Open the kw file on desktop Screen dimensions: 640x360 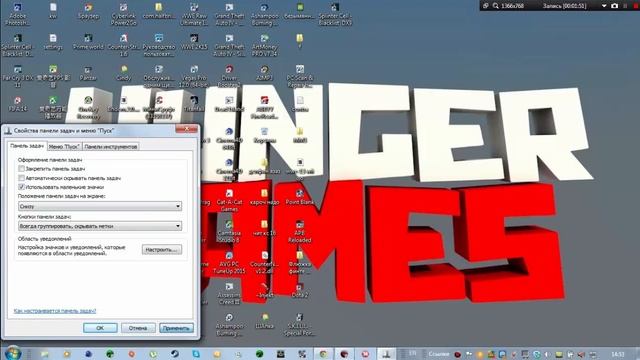click(x=53, y=11)
